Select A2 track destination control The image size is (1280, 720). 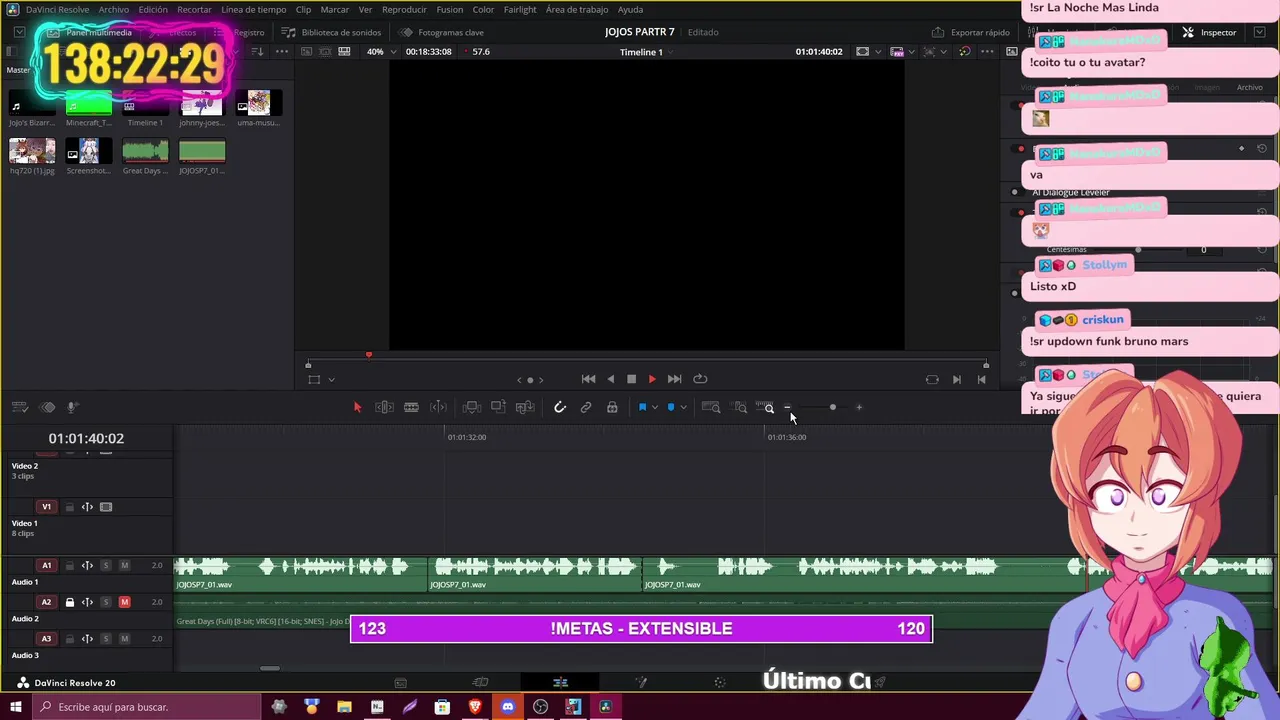(x=46, y=602)
